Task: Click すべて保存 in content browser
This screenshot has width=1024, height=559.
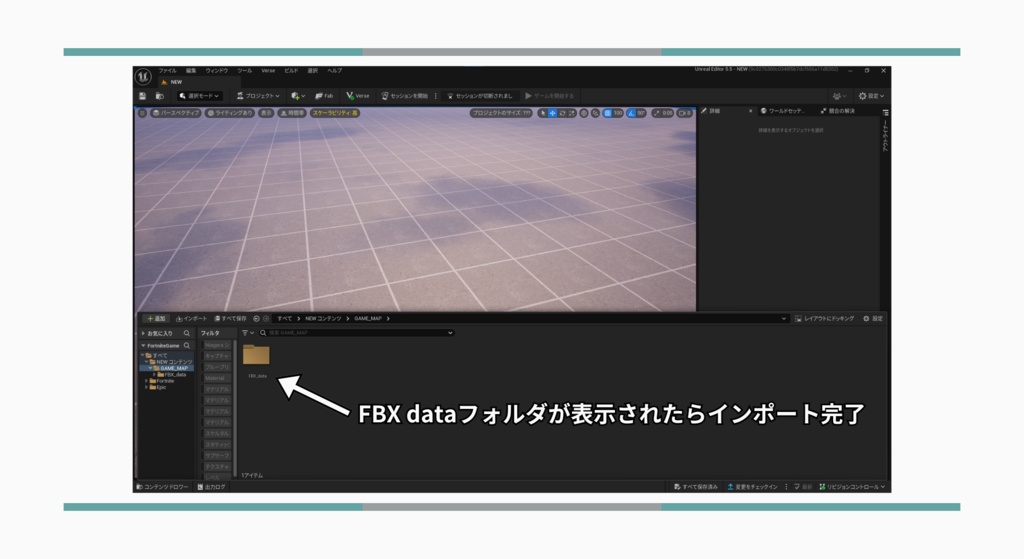Action: tap(230, 319)
